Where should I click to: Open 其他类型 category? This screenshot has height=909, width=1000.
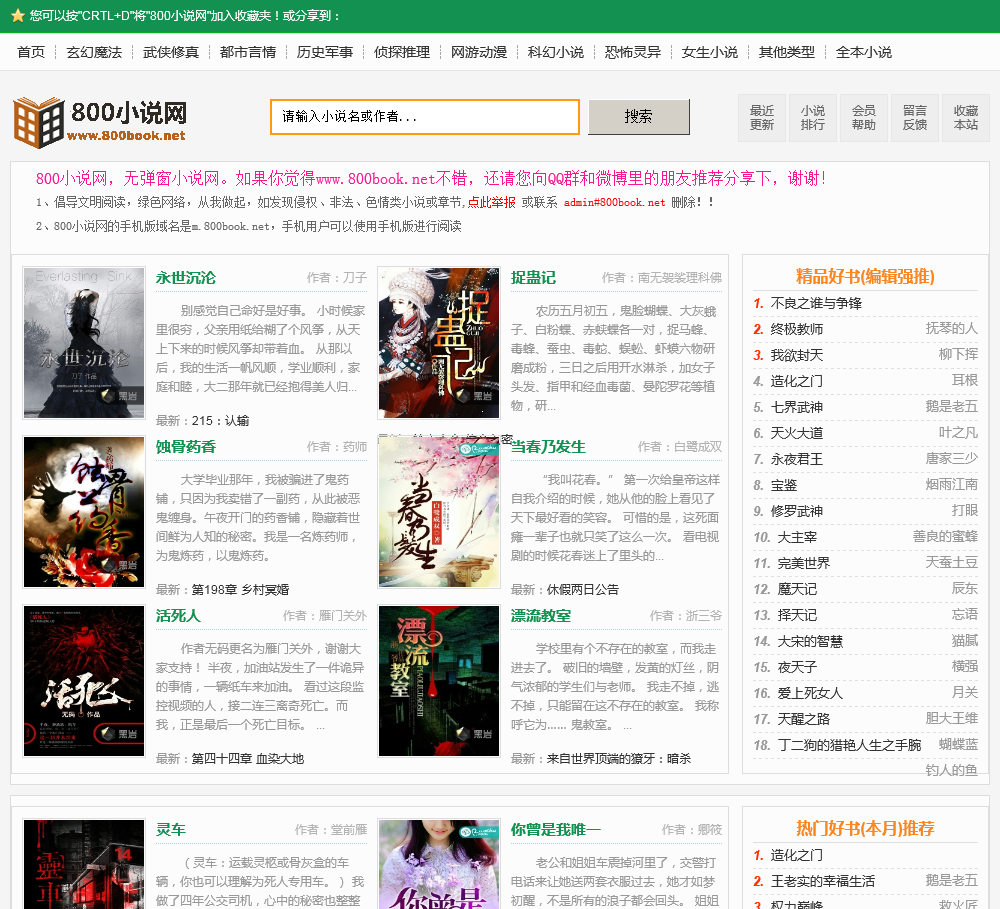pyautogui.click(x=787, y=52)
